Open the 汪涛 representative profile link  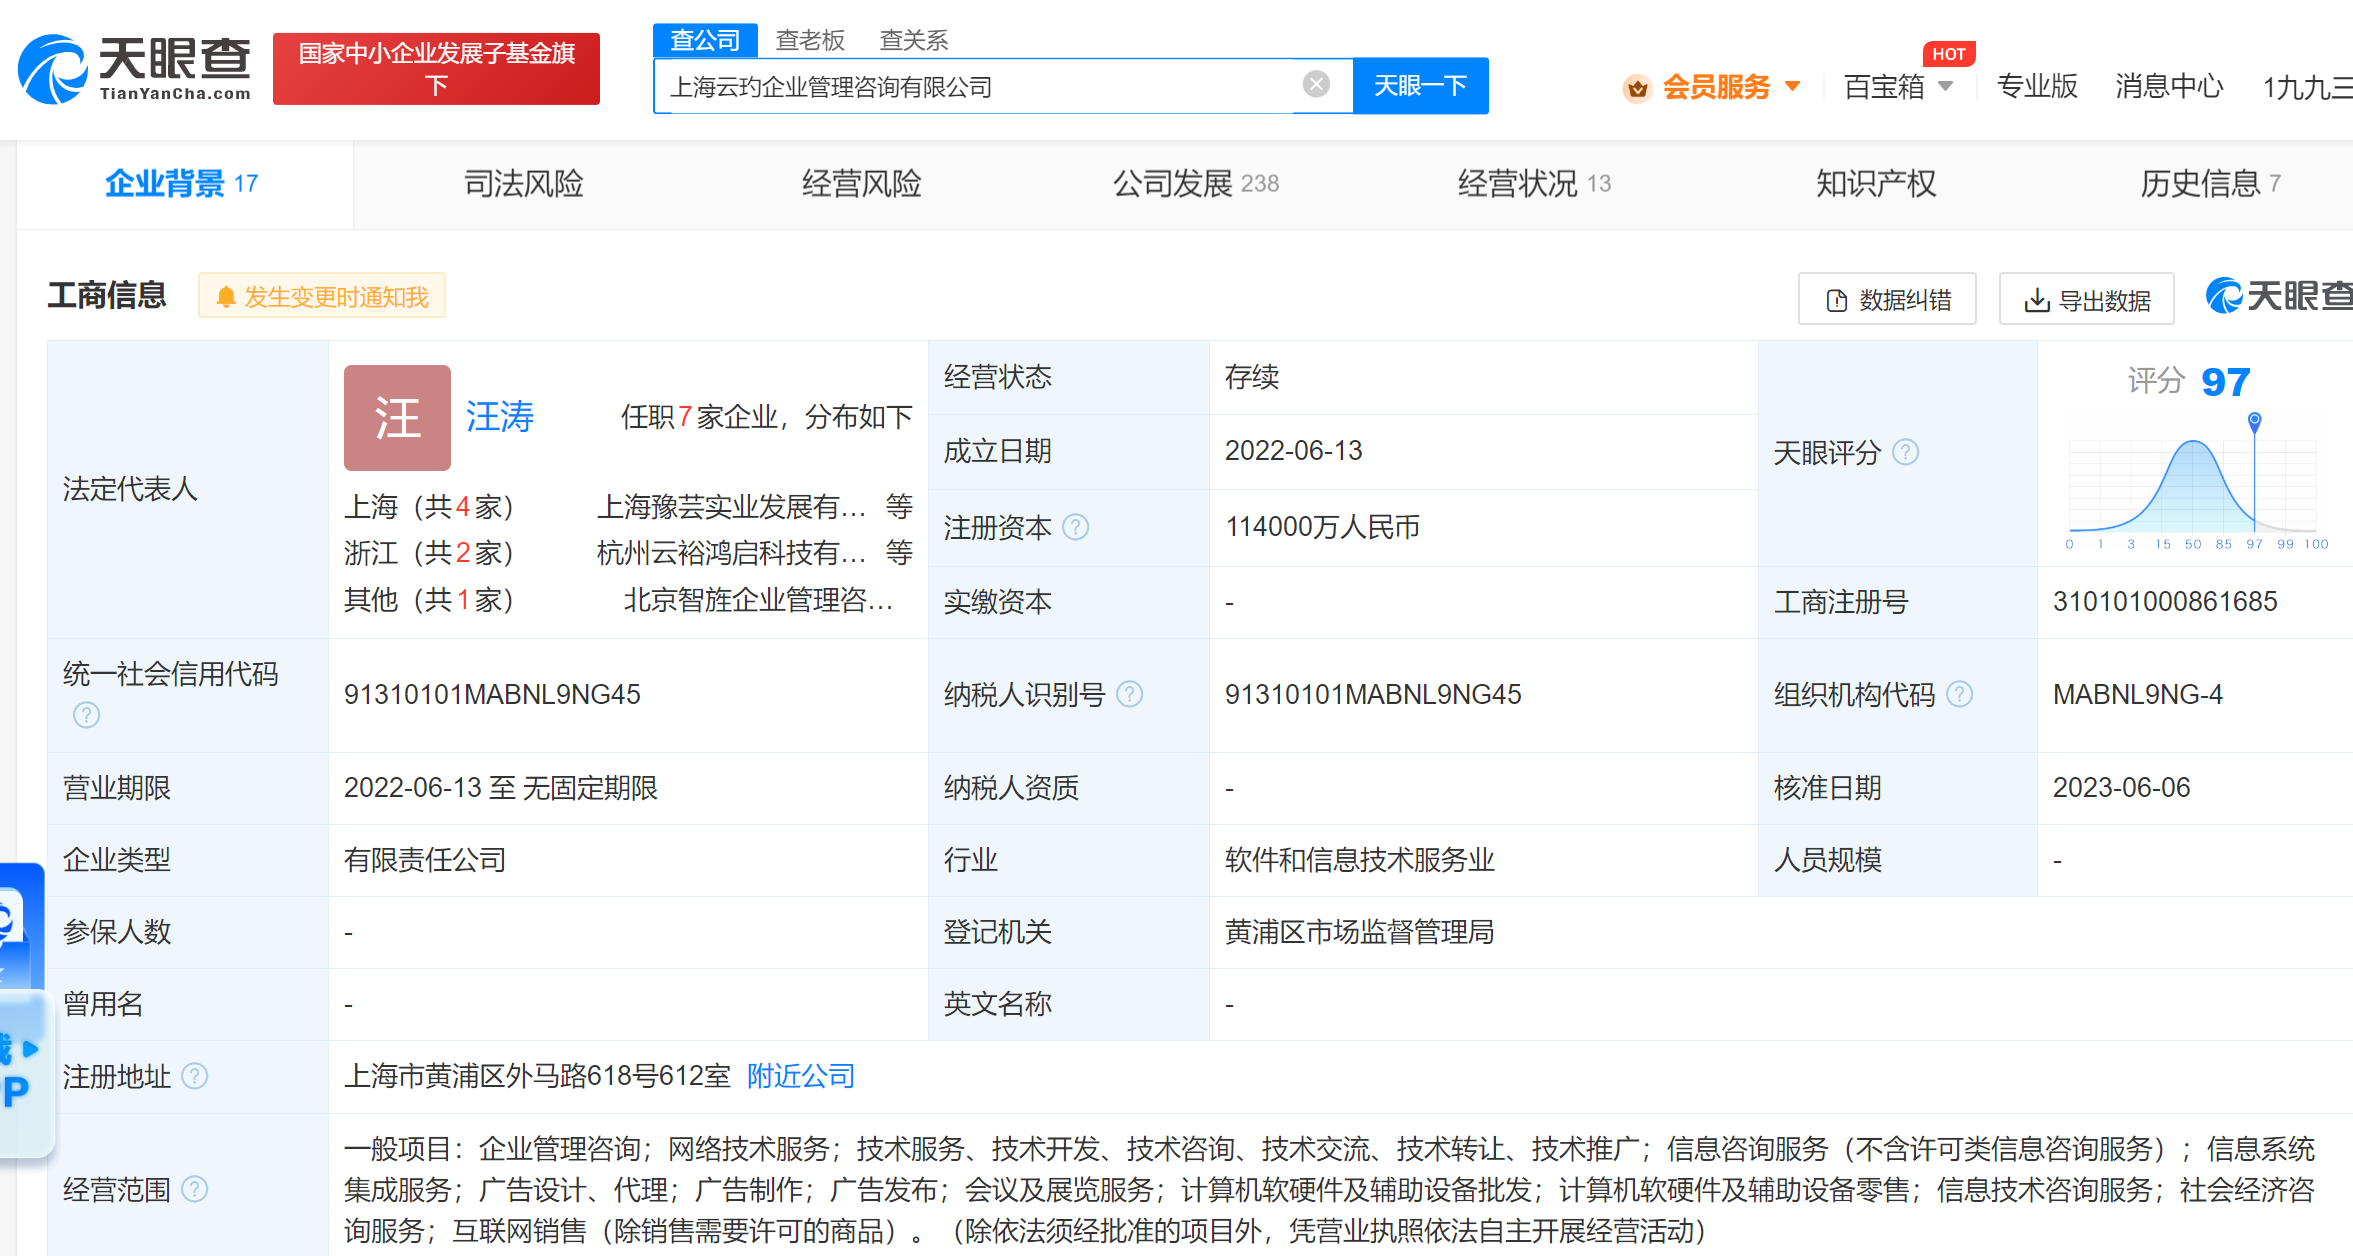500,417
